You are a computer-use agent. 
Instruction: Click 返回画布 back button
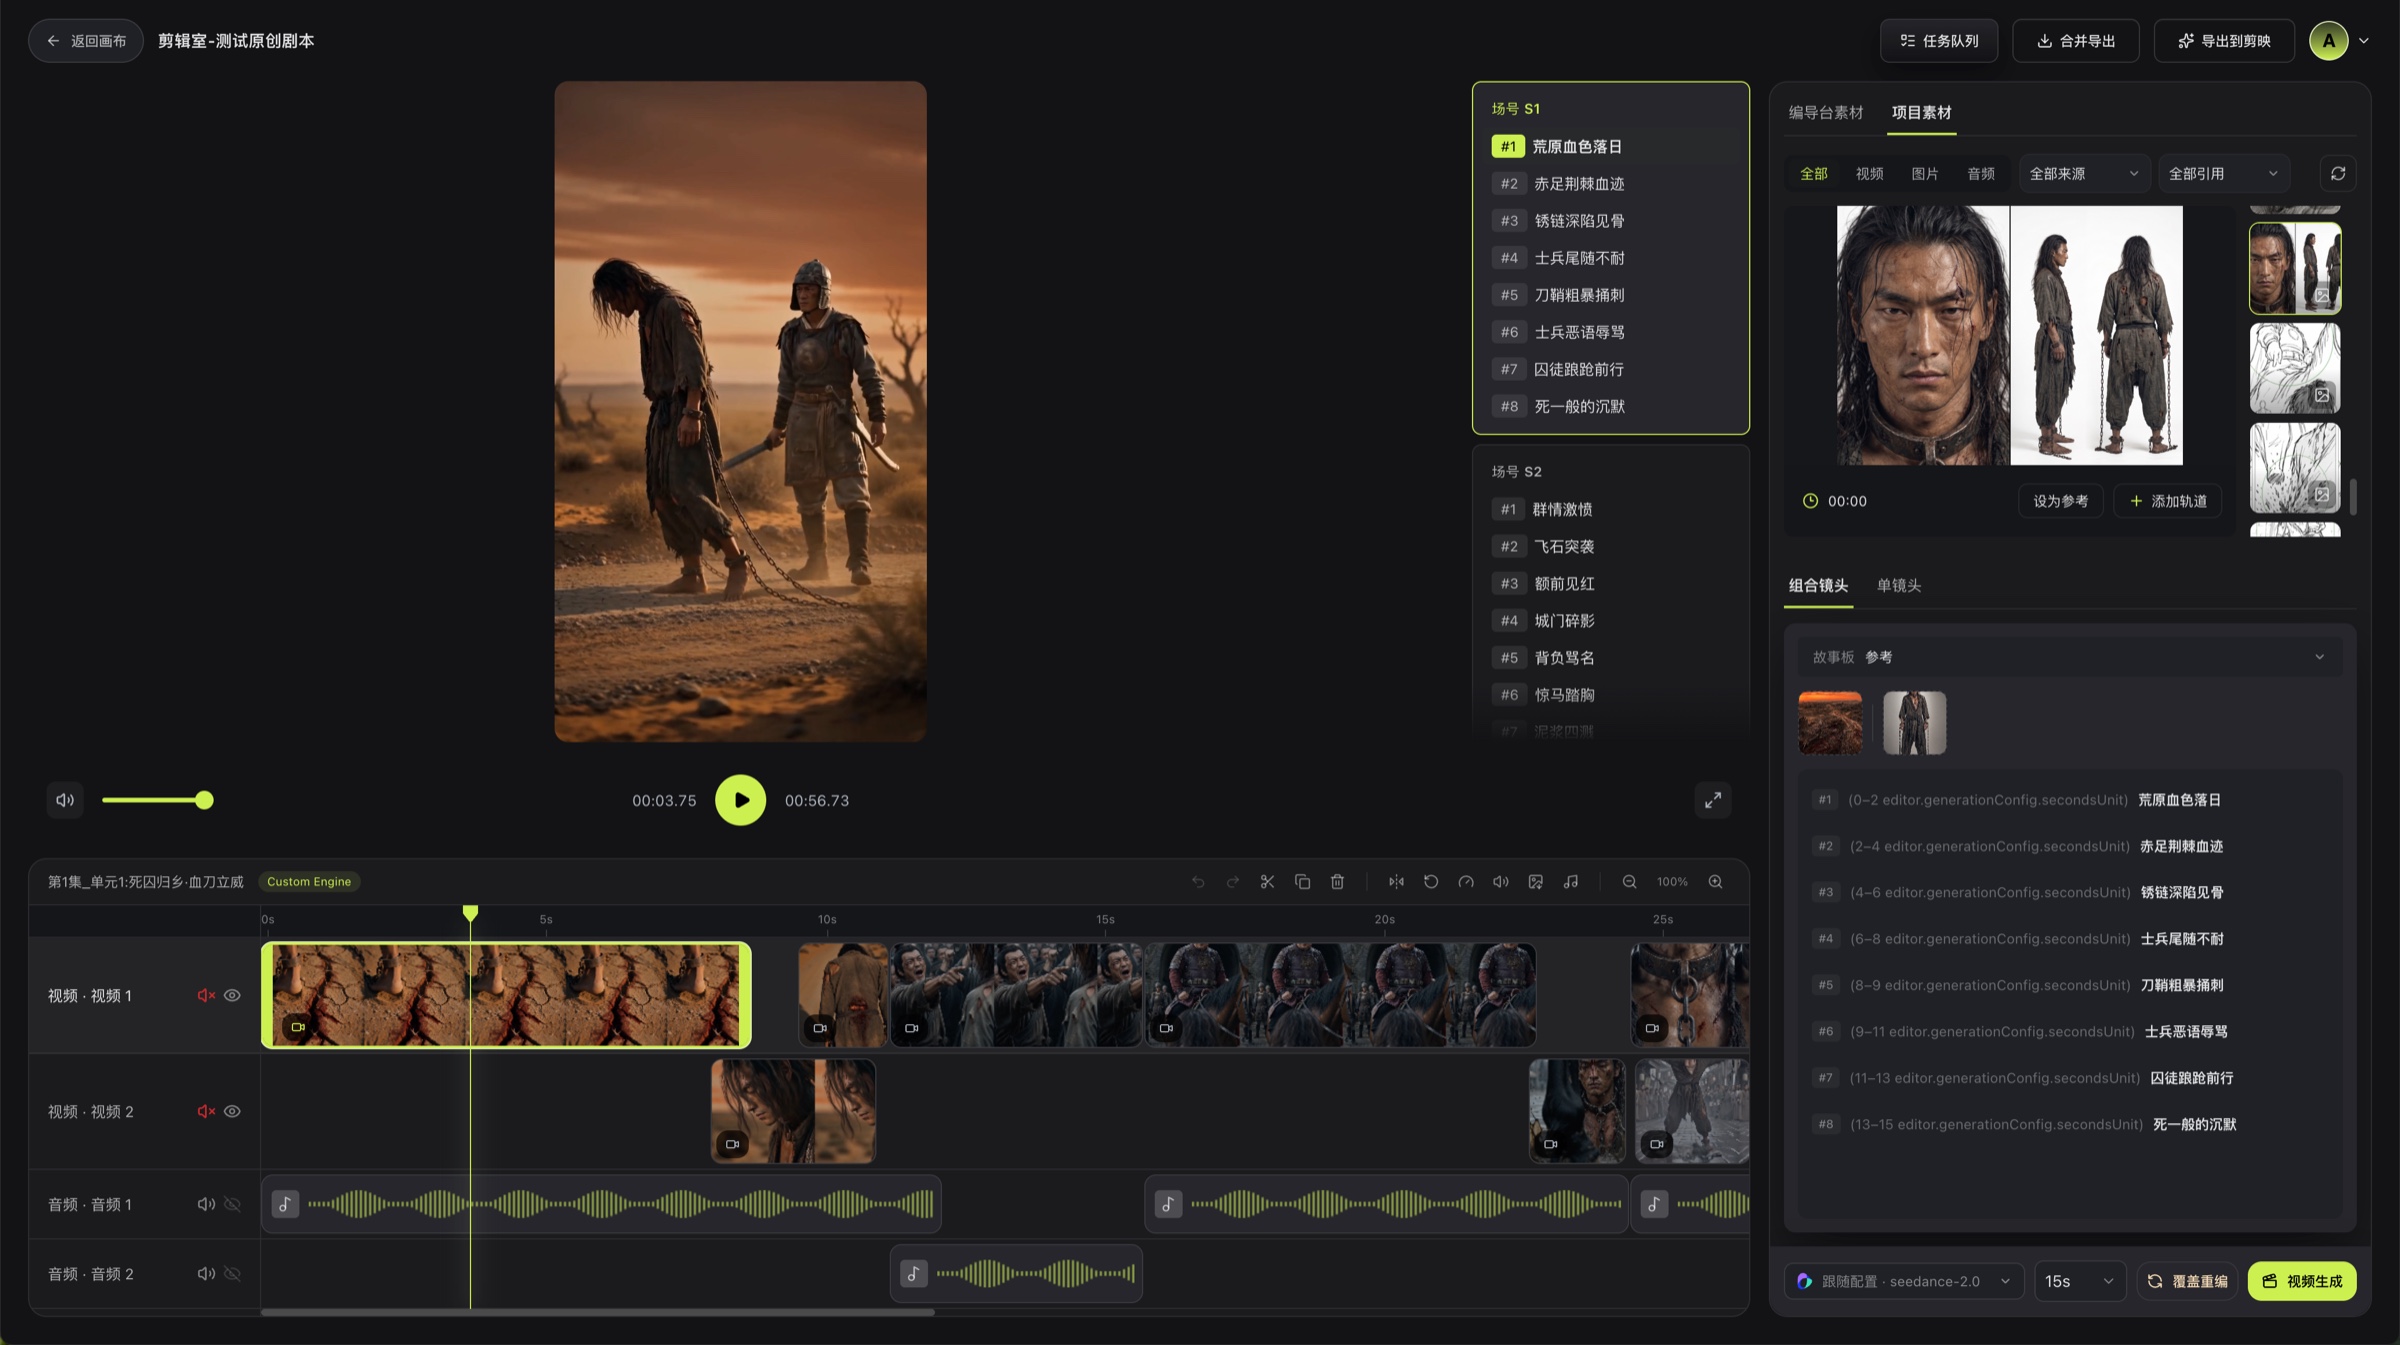(86, 41)
